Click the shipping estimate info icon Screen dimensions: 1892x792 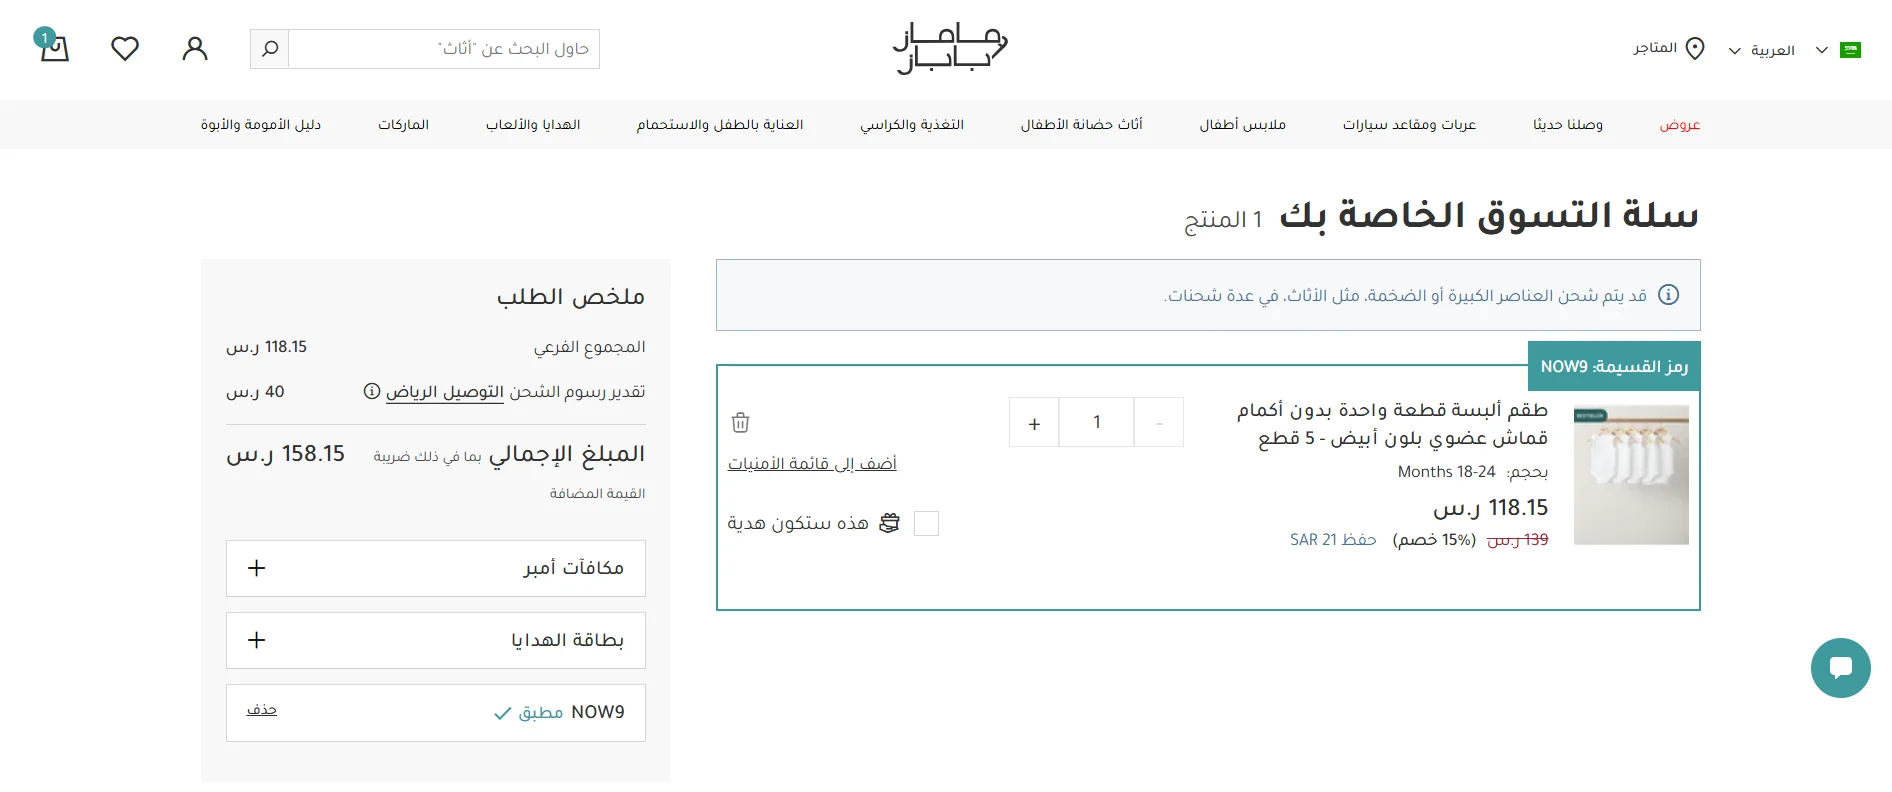click(372, 391)
